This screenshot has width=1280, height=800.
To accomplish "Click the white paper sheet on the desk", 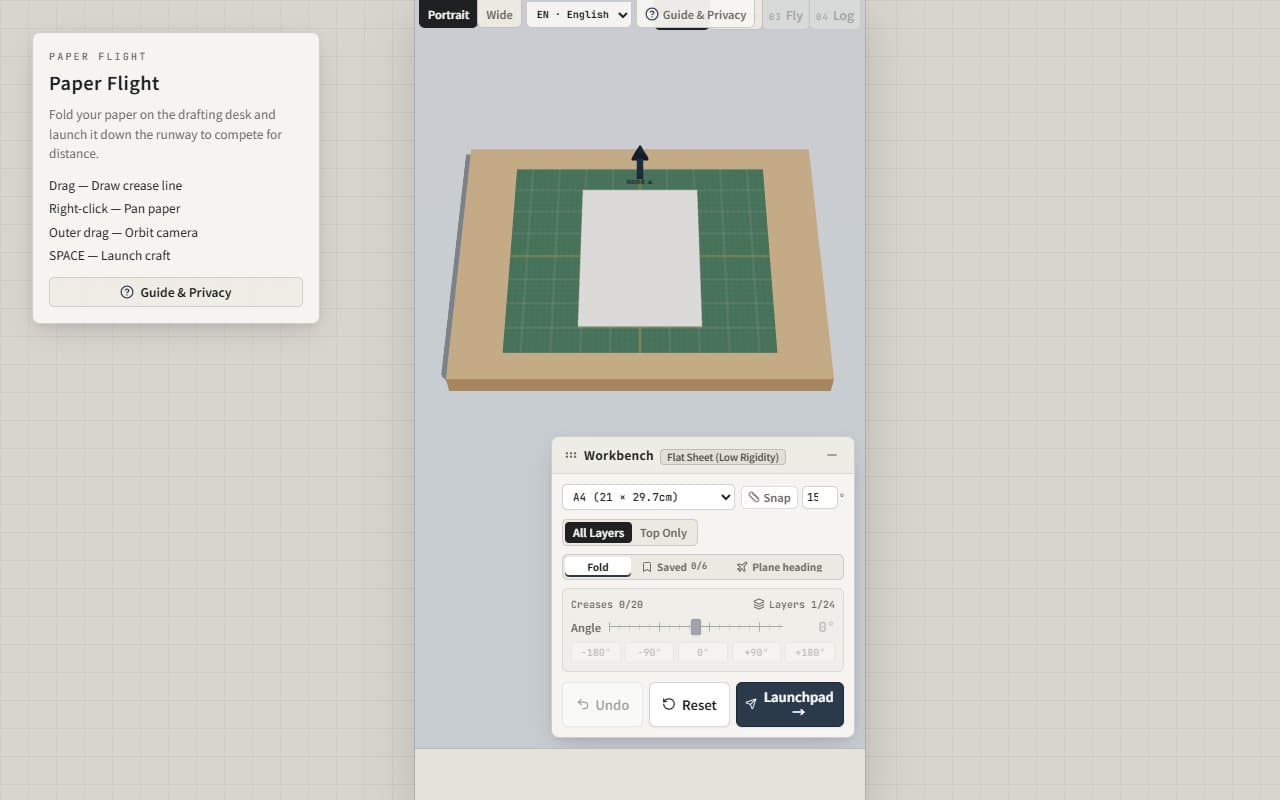I will pos(640,258).
